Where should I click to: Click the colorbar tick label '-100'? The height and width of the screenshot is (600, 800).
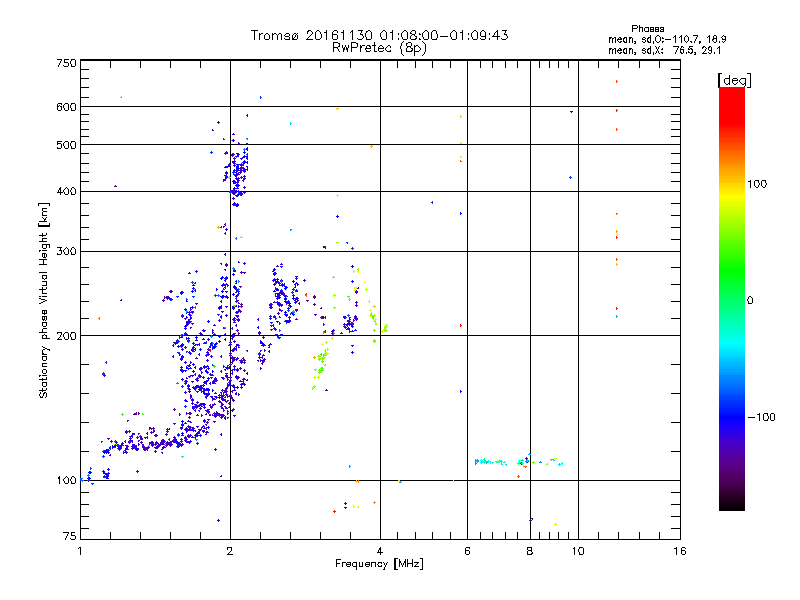click(761, 417)
